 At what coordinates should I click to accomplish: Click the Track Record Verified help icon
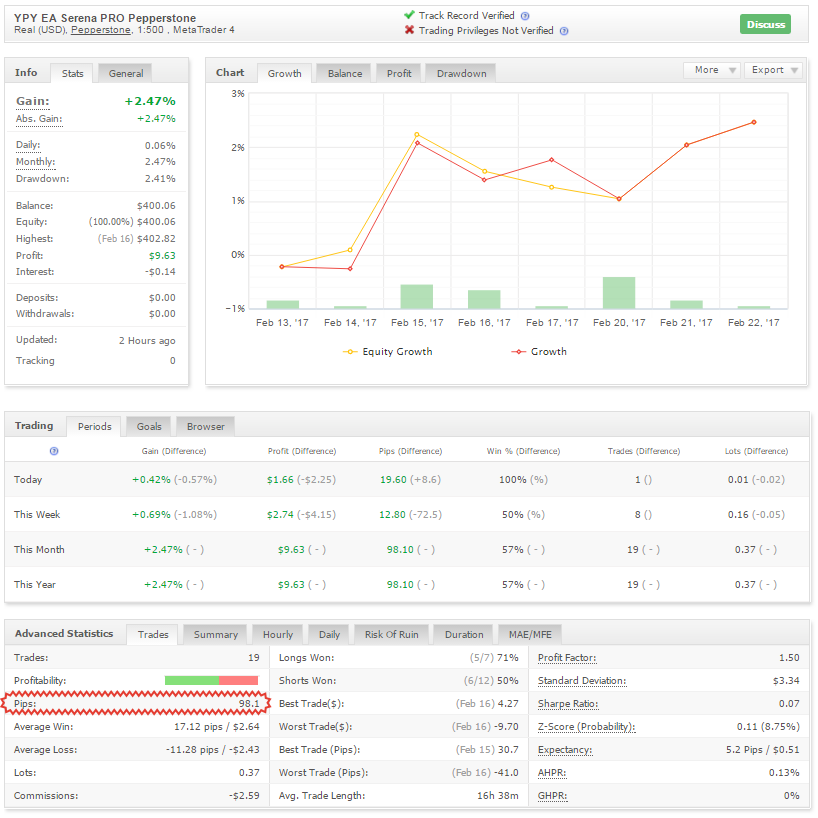(x=525, y=16)
